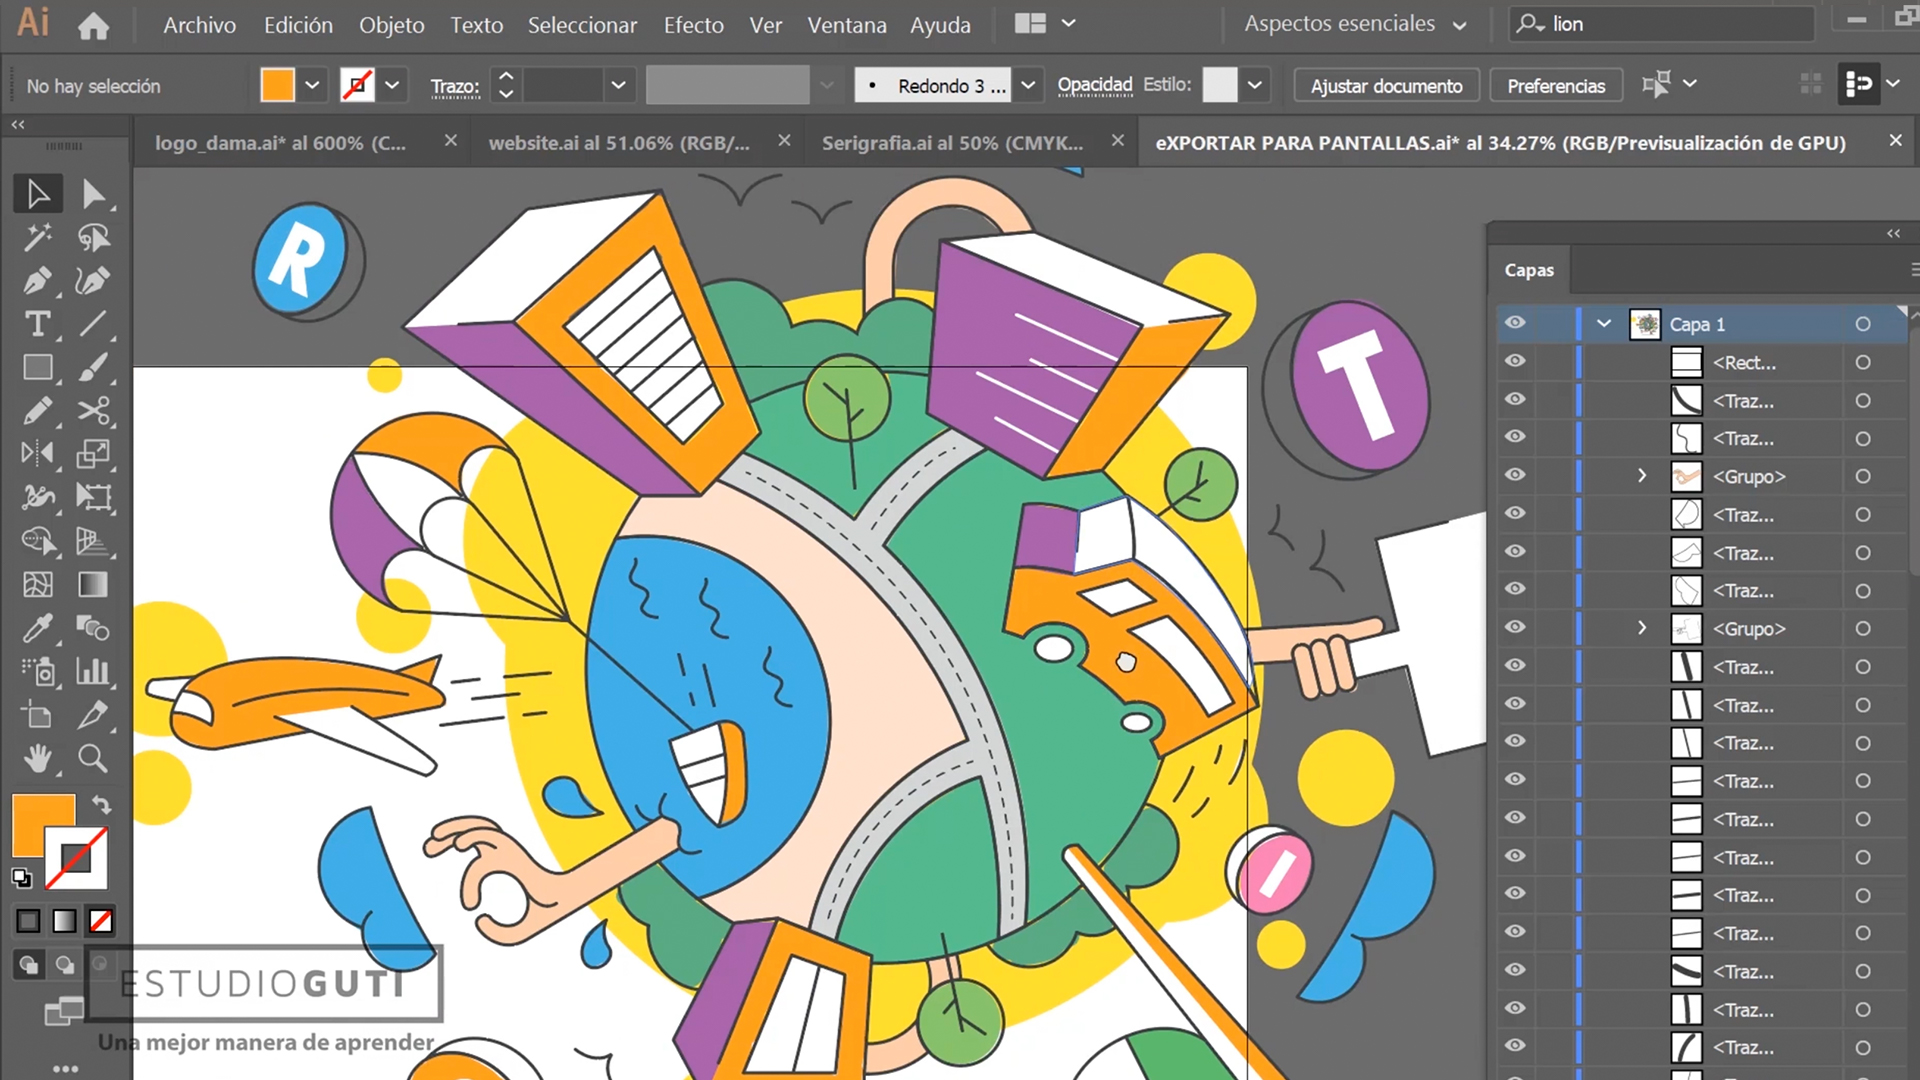
Task: Select the Free Transform tool
Action: pyautogui.click(x=93, y=497)
